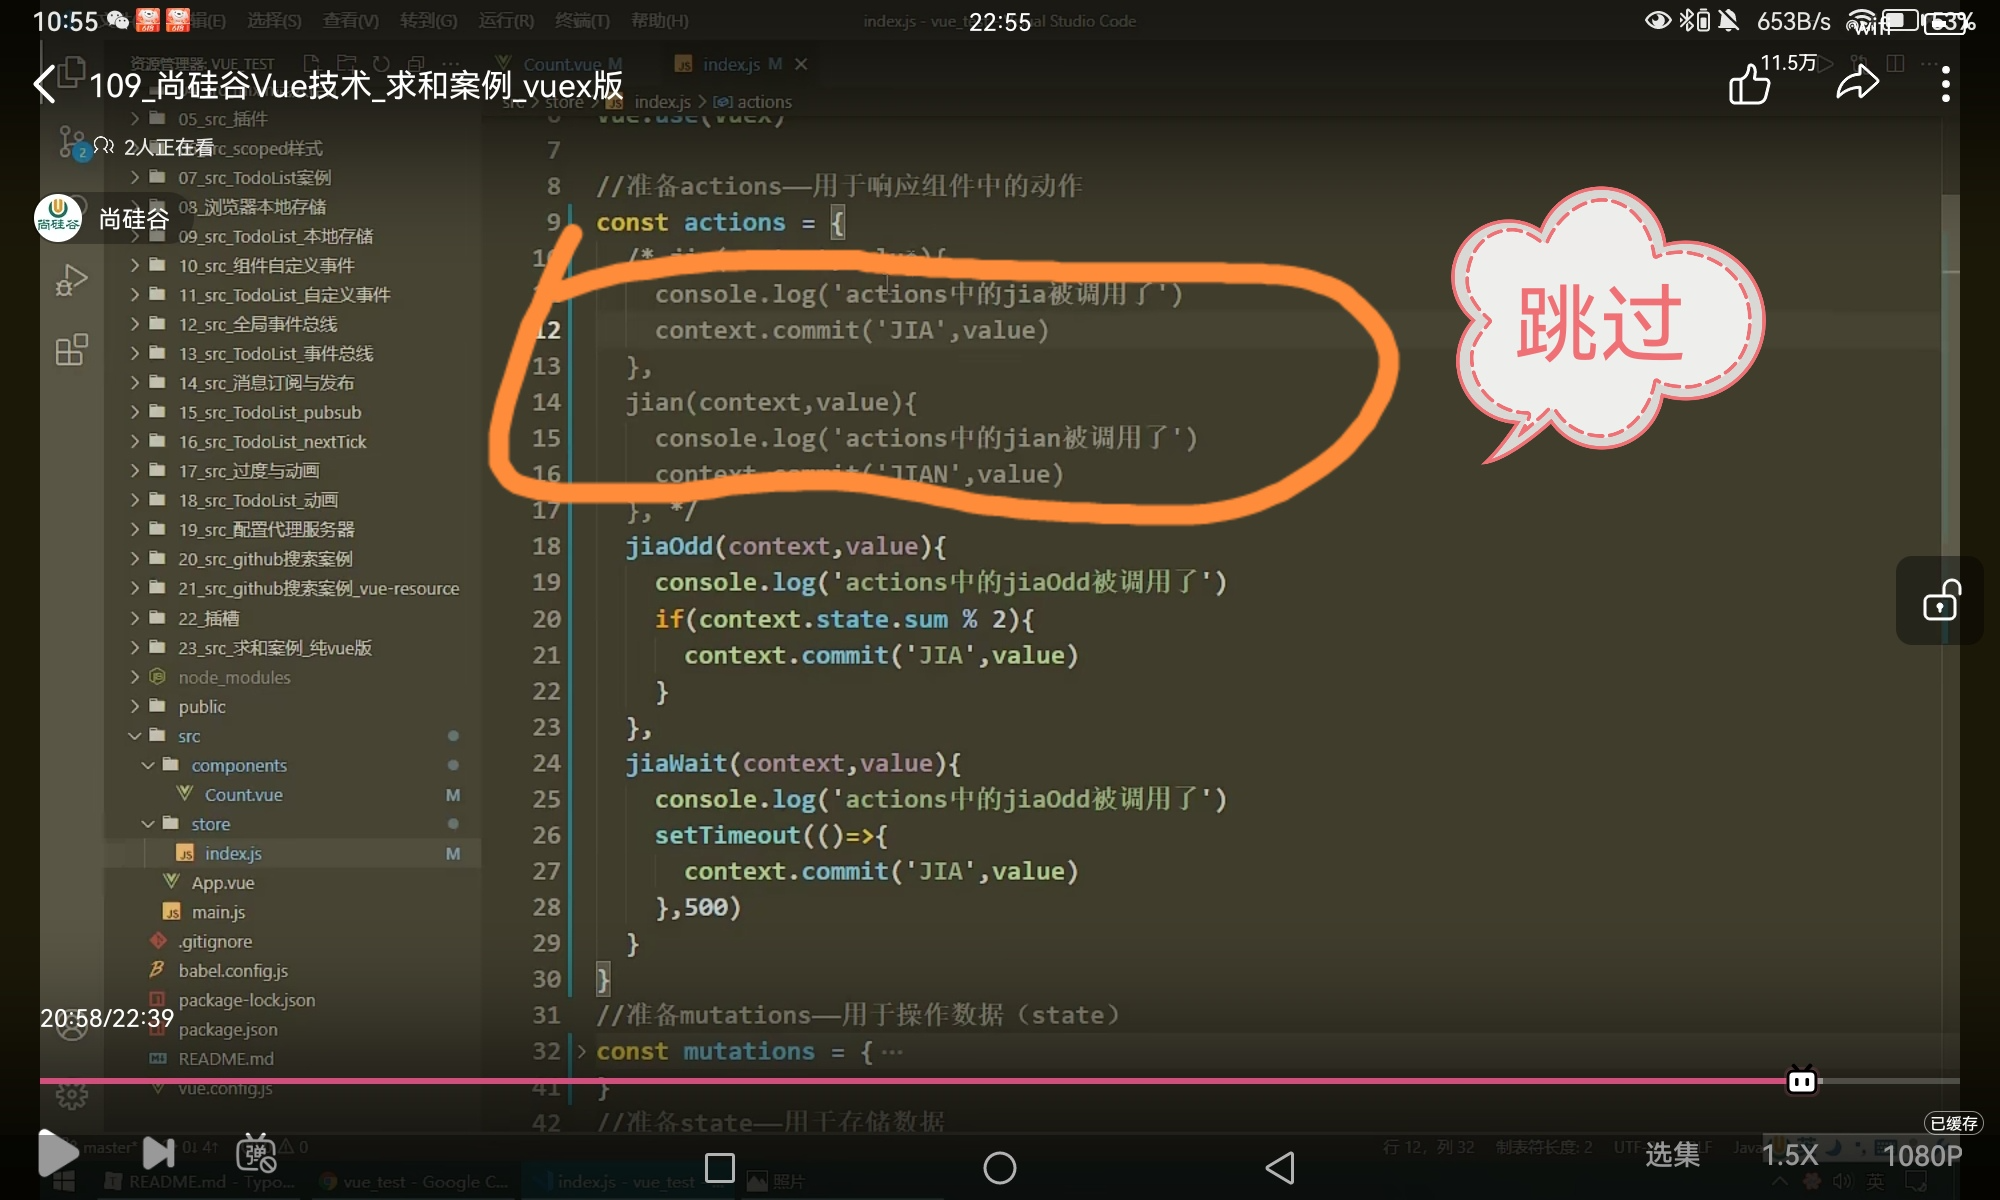The height and width of the screenshot is (1200, 2000).
Task: Switch the 1080P video quality
Action: click(1922, 1155)
